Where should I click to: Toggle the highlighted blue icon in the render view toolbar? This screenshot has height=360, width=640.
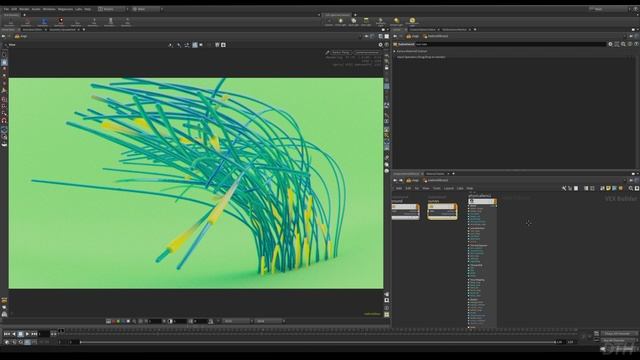195,45
